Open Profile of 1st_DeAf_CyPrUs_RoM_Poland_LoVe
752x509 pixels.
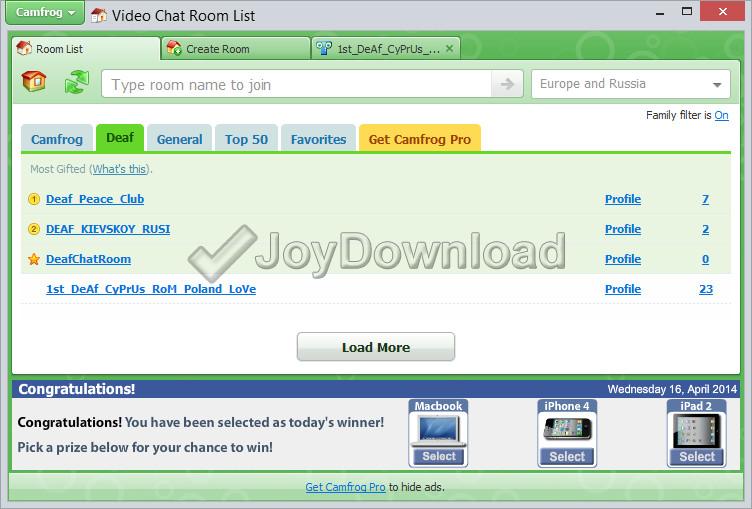(623, 289)
